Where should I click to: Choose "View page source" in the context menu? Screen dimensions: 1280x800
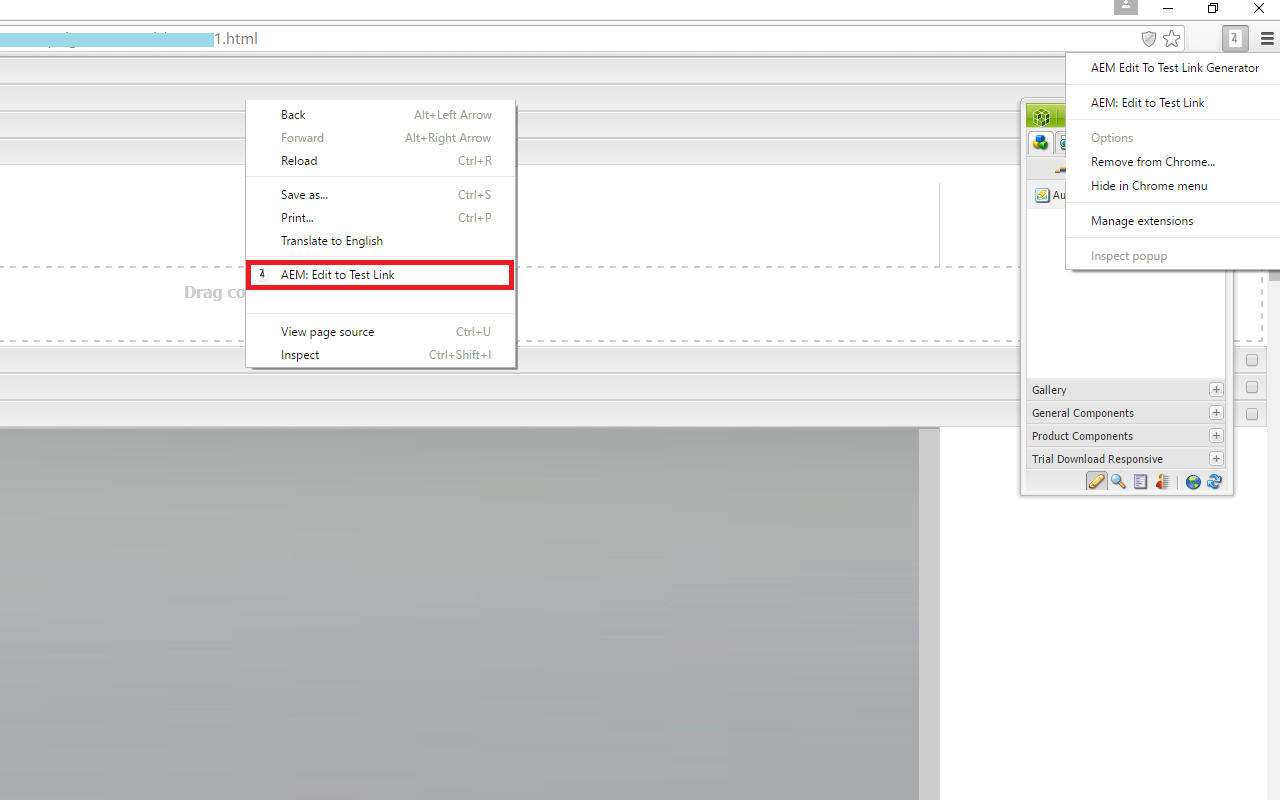click(x=327, y=331)
